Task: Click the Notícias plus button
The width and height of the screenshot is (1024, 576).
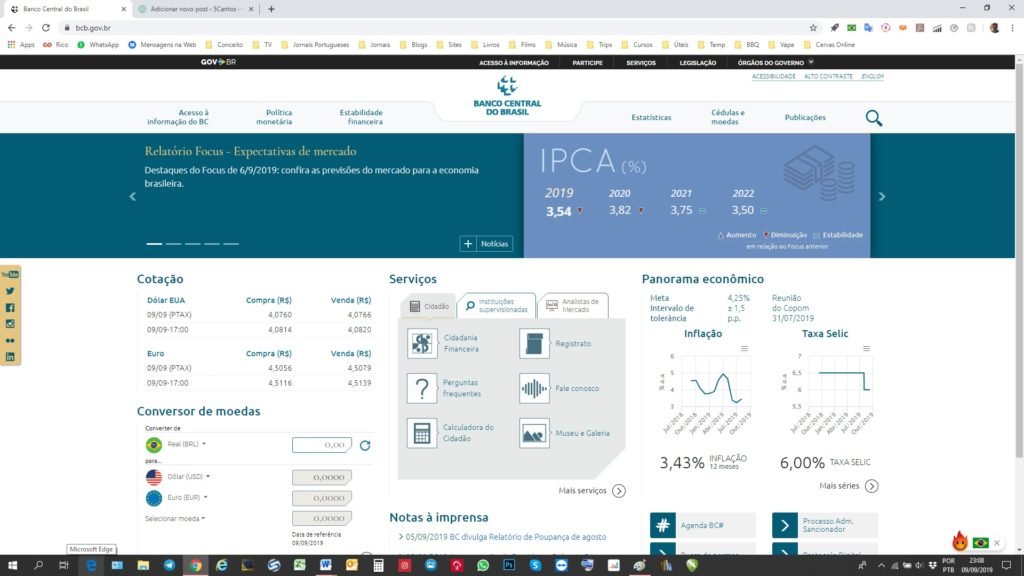Action: click(486, 244)
